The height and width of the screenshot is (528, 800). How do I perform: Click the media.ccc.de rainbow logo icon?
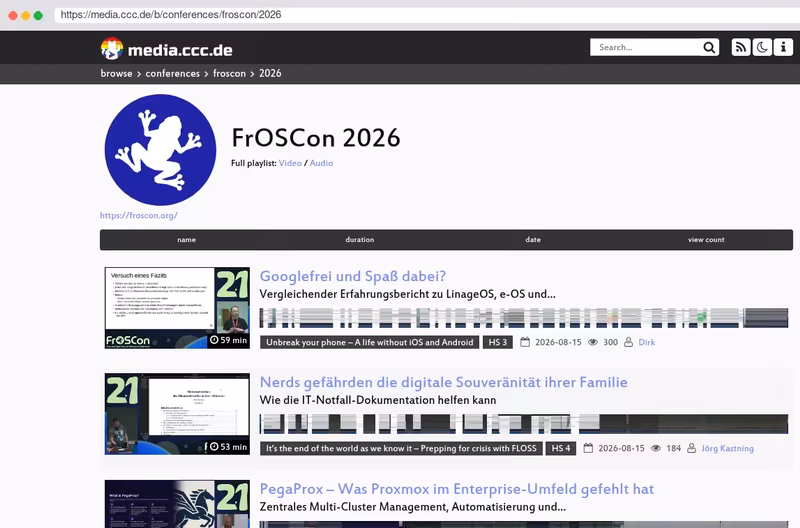pyautogui.click(x=112, y=49)
